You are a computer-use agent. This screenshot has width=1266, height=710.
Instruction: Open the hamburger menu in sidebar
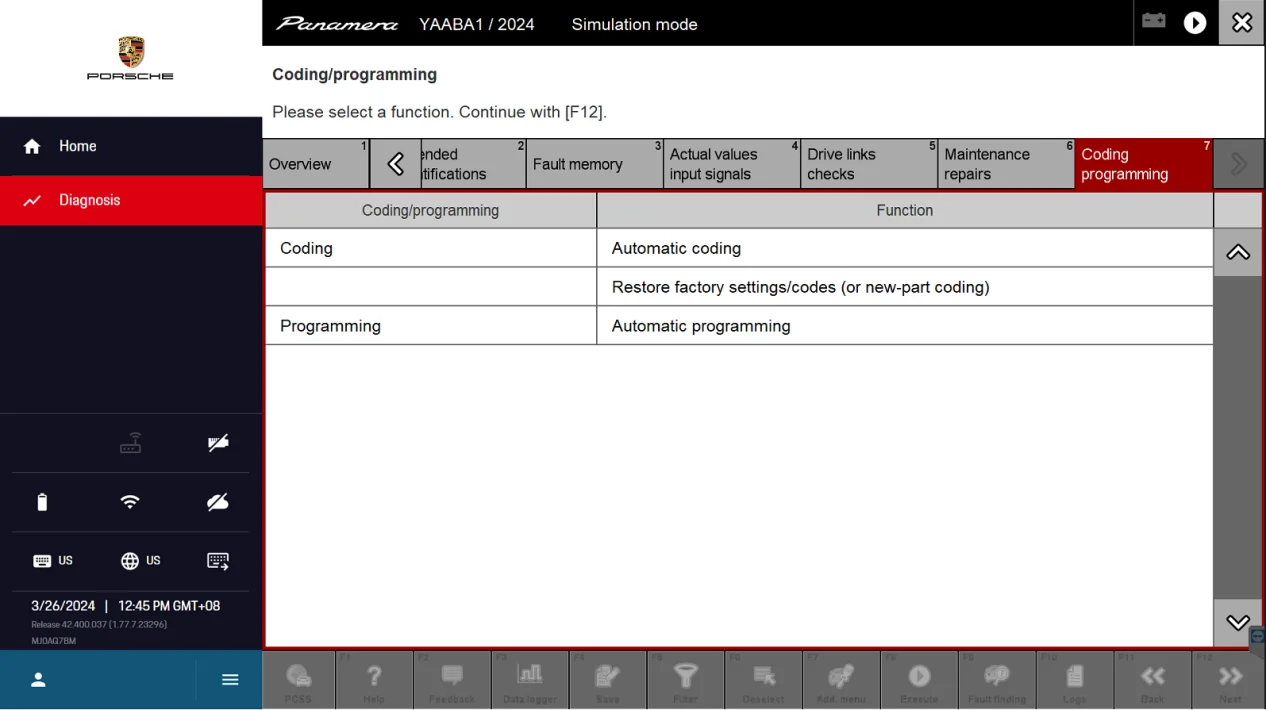pyautogui.click(x=230, y=680)
